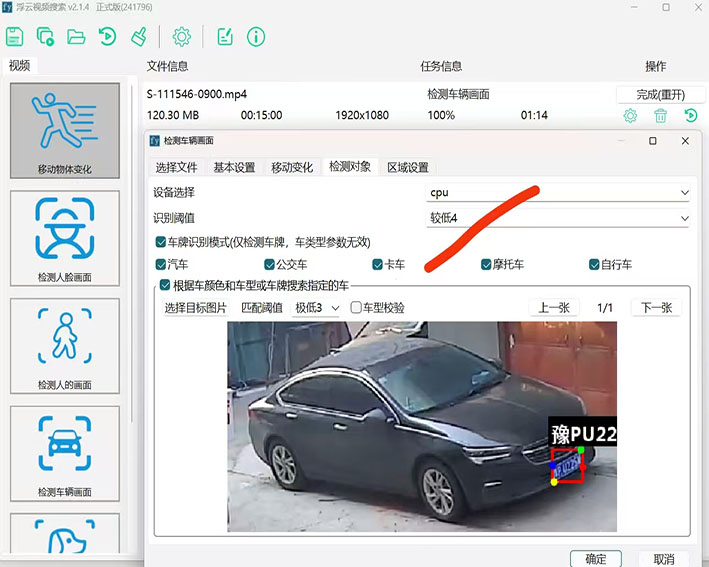Switch to the 区域设置 tab

[x=407, y=167]
